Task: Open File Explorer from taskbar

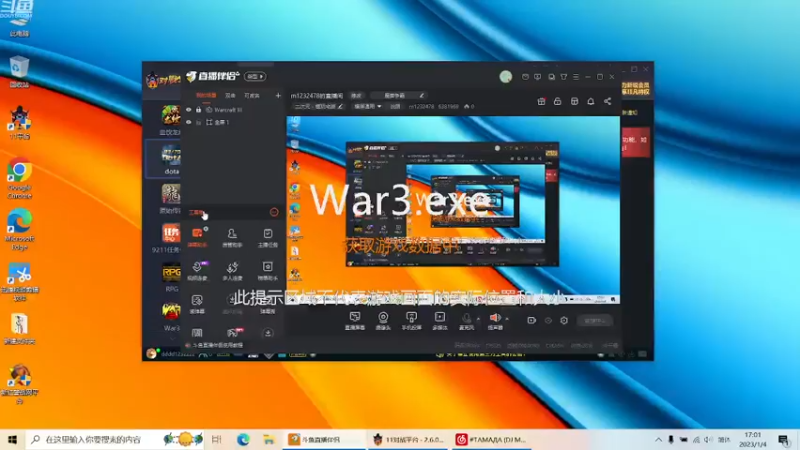Action: point(268,439)
